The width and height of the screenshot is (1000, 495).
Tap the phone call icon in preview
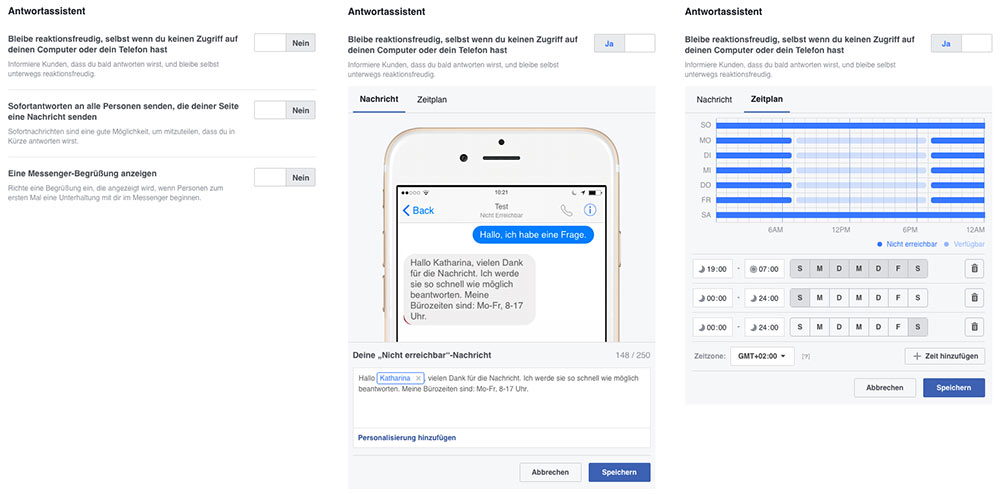click(566, 210)
